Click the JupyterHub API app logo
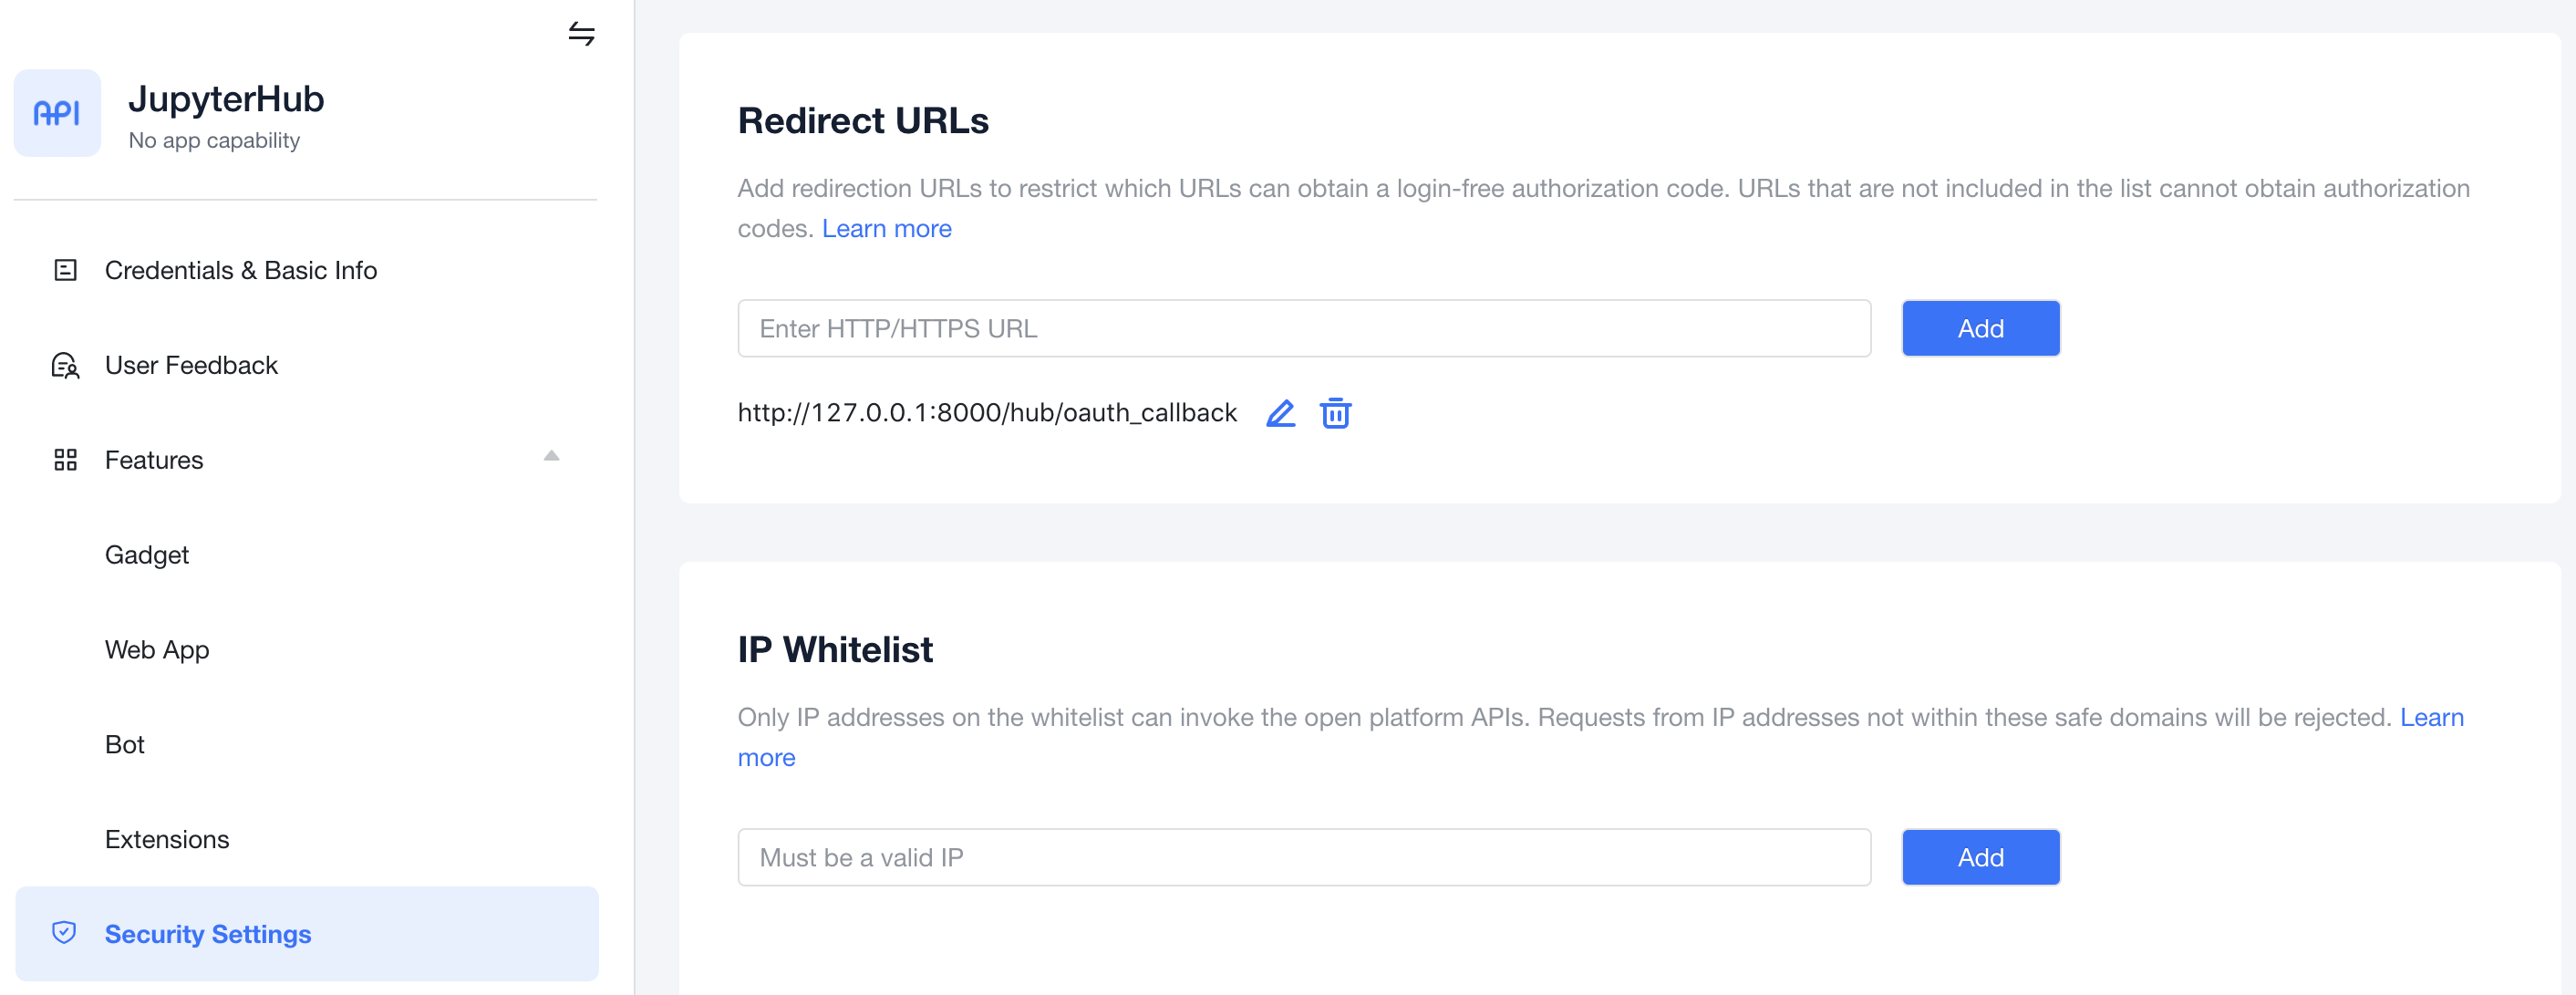Screen dimensions: 2576x995 [57, 113]
